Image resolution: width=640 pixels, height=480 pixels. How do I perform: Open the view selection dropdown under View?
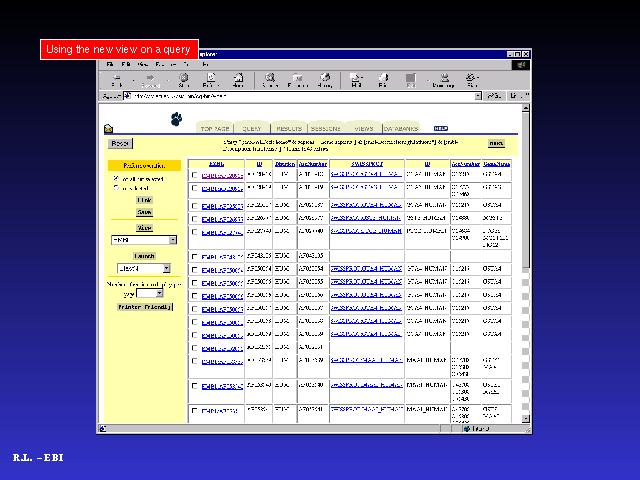pos(144,240)
